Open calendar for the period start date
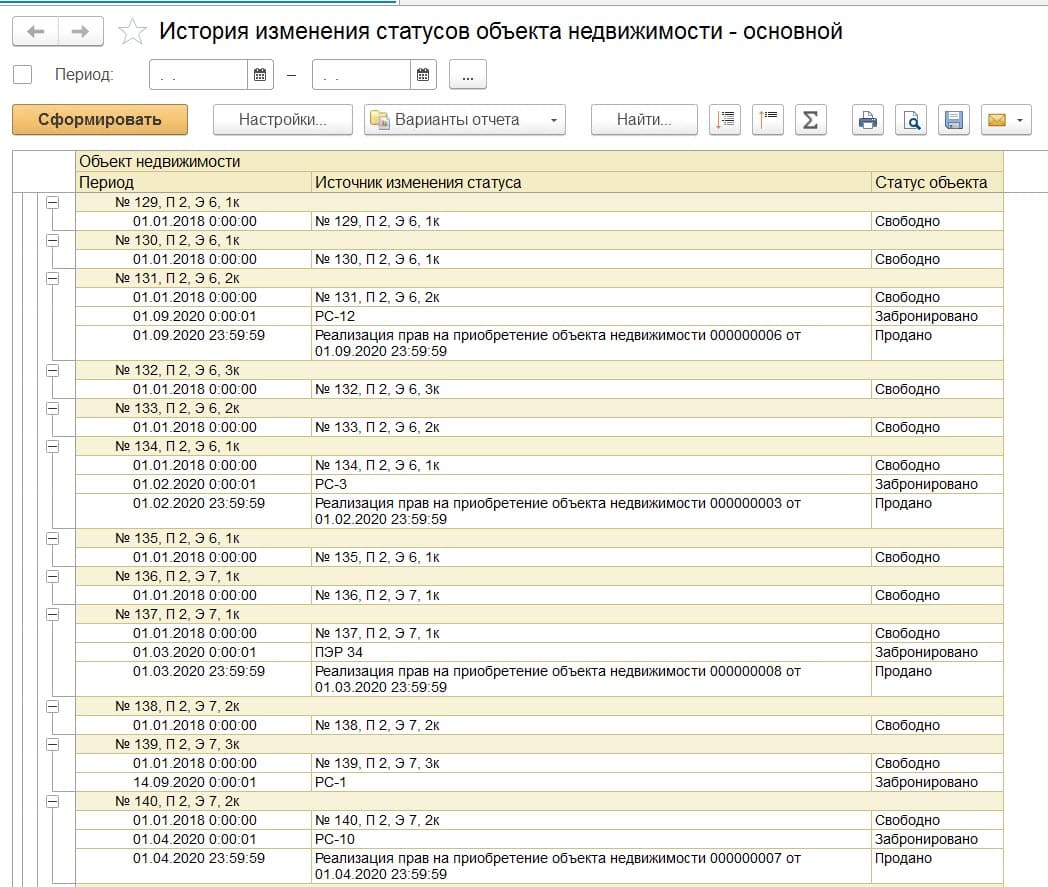 (260, 74)
